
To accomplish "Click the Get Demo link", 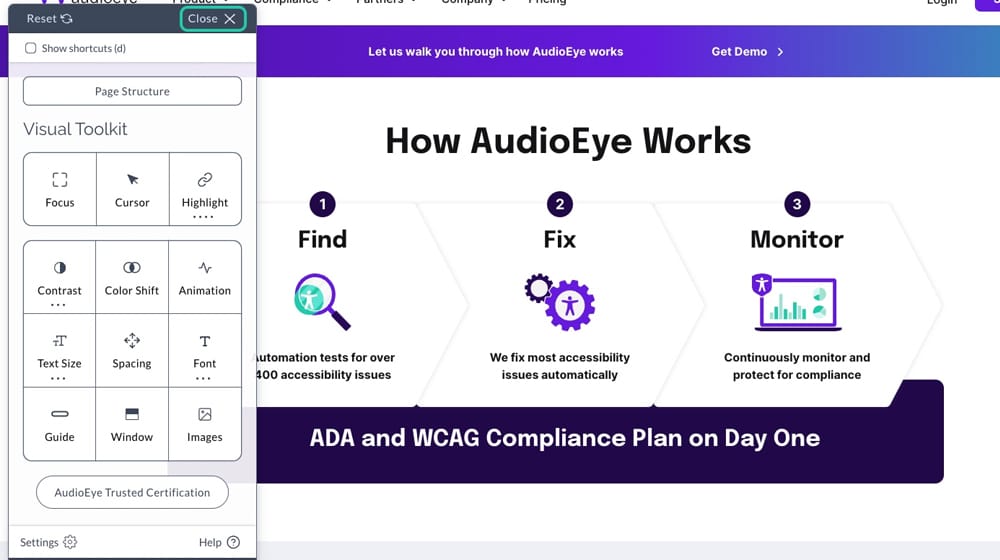I will pyautogui.click(x=739, y=52).
